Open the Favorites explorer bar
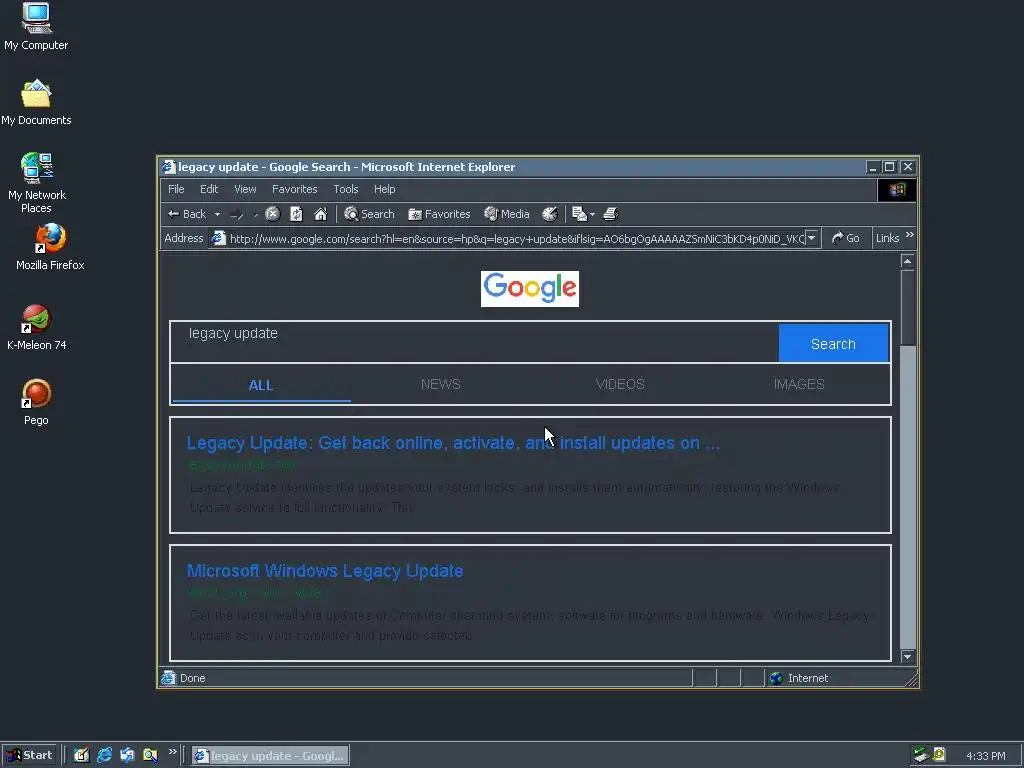The width and height of the screenshot is (1024, 768). [x=439, y=214]
